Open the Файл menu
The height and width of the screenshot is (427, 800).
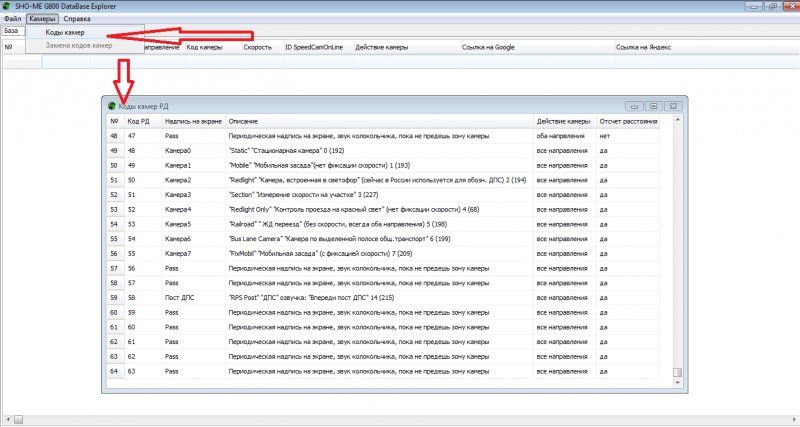pos(12,19)
